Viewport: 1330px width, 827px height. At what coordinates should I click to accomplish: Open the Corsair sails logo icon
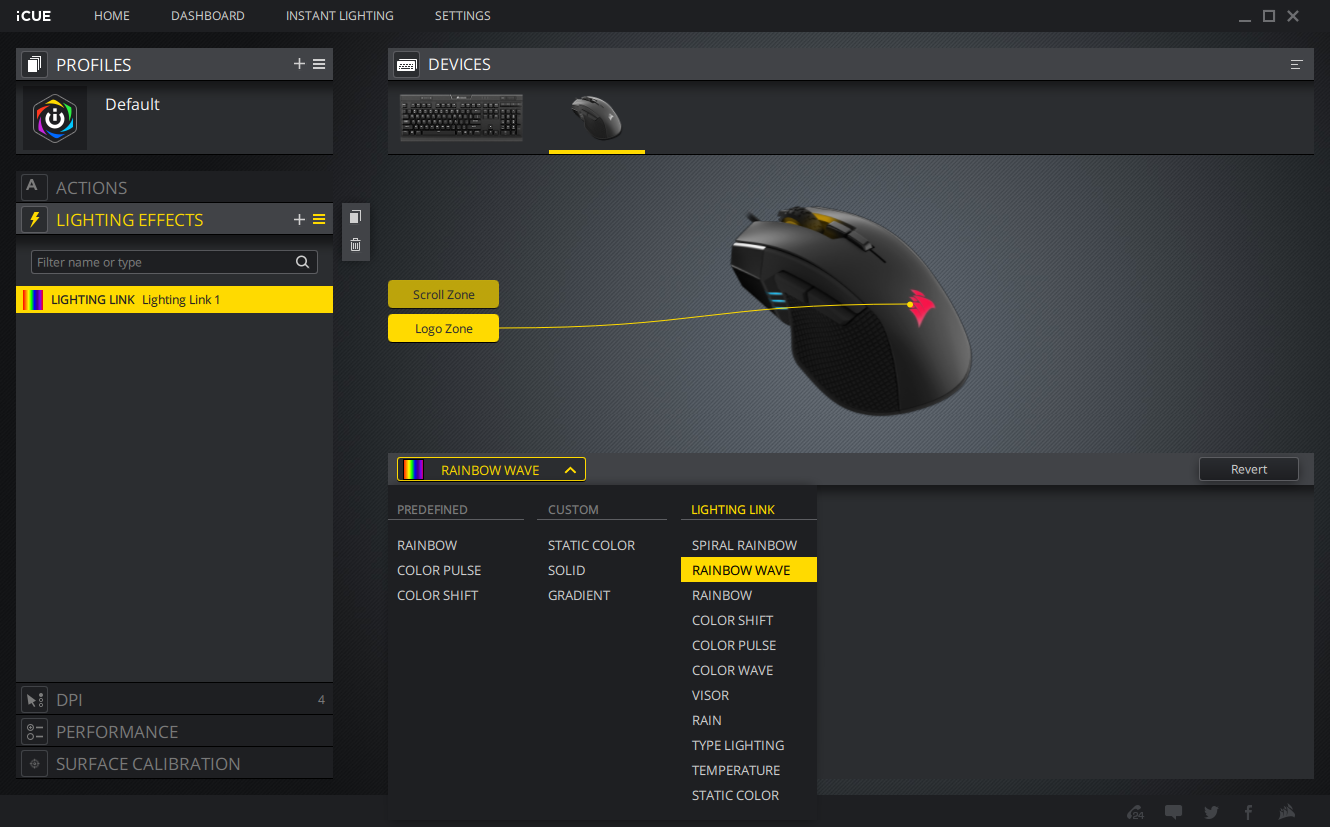coord(1288,812)
